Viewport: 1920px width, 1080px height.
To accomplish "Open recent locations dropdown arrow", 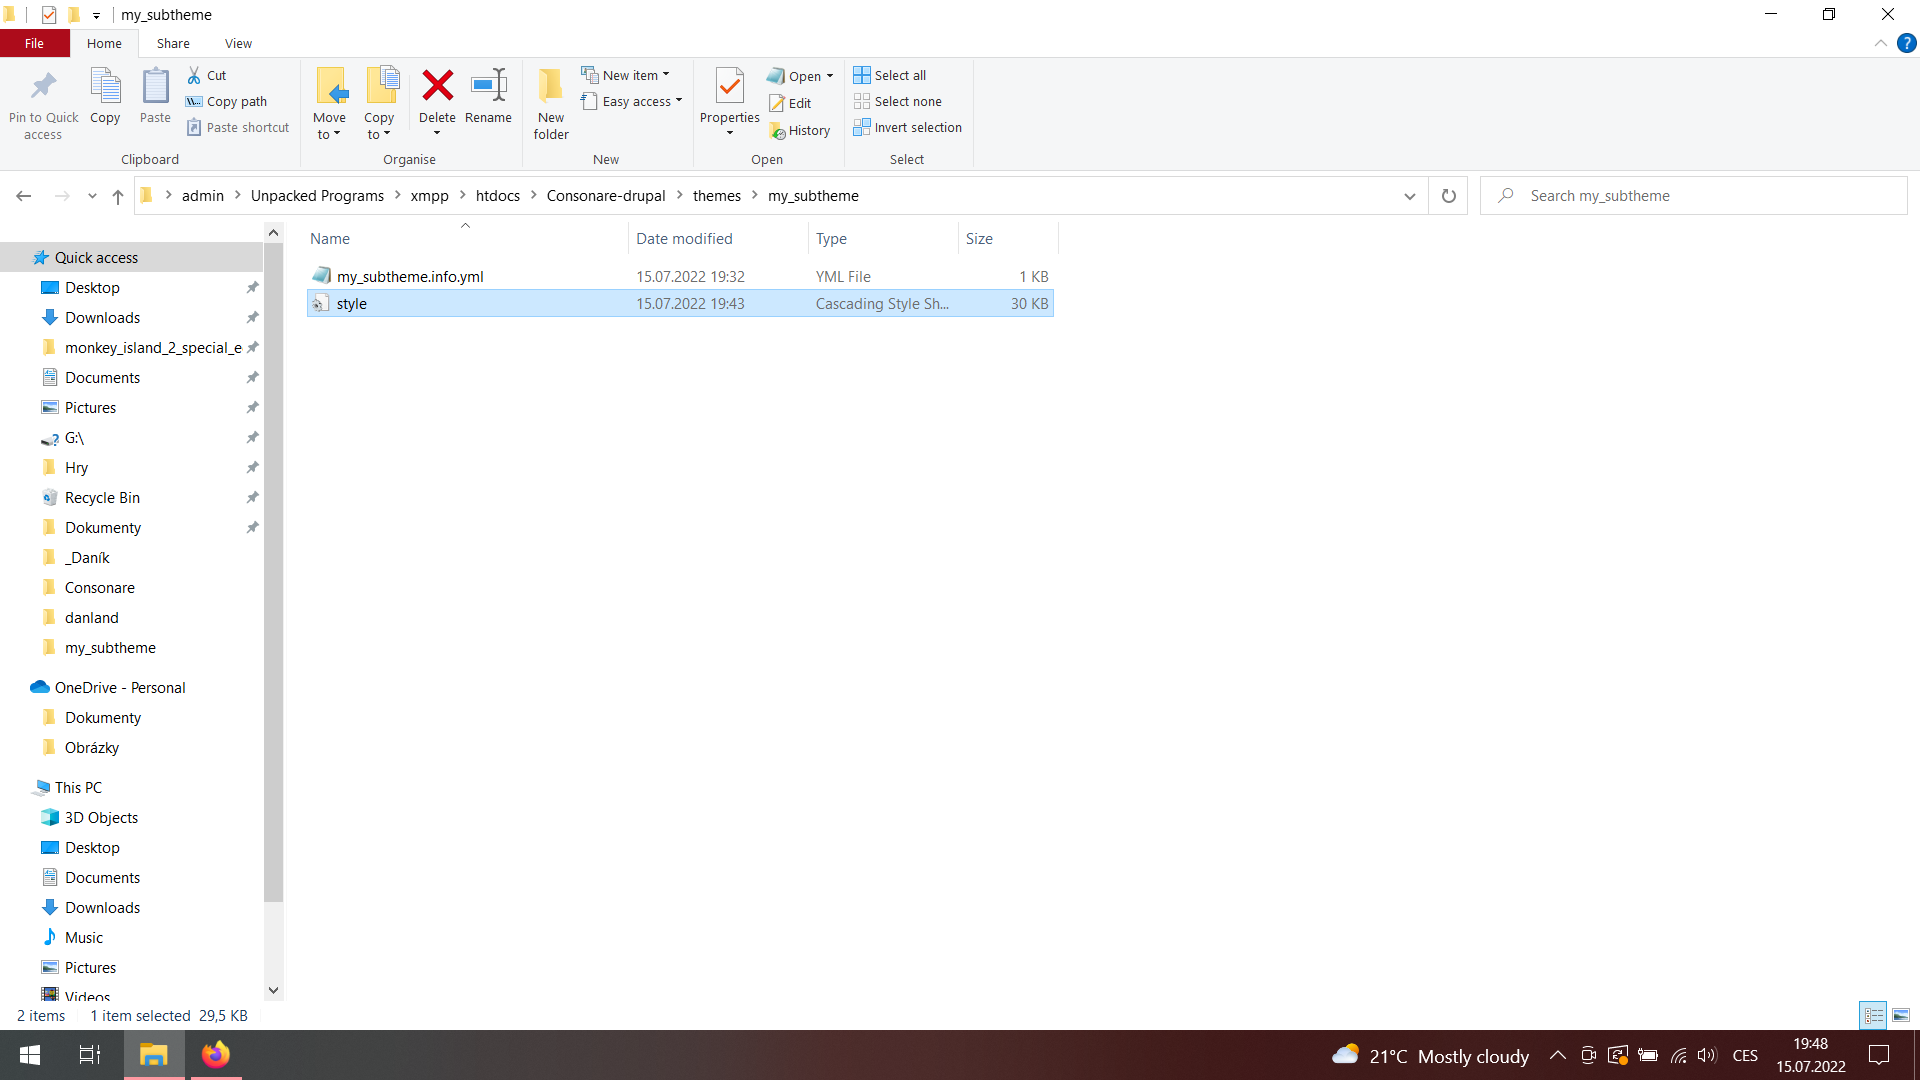I will tap(92, 196).
